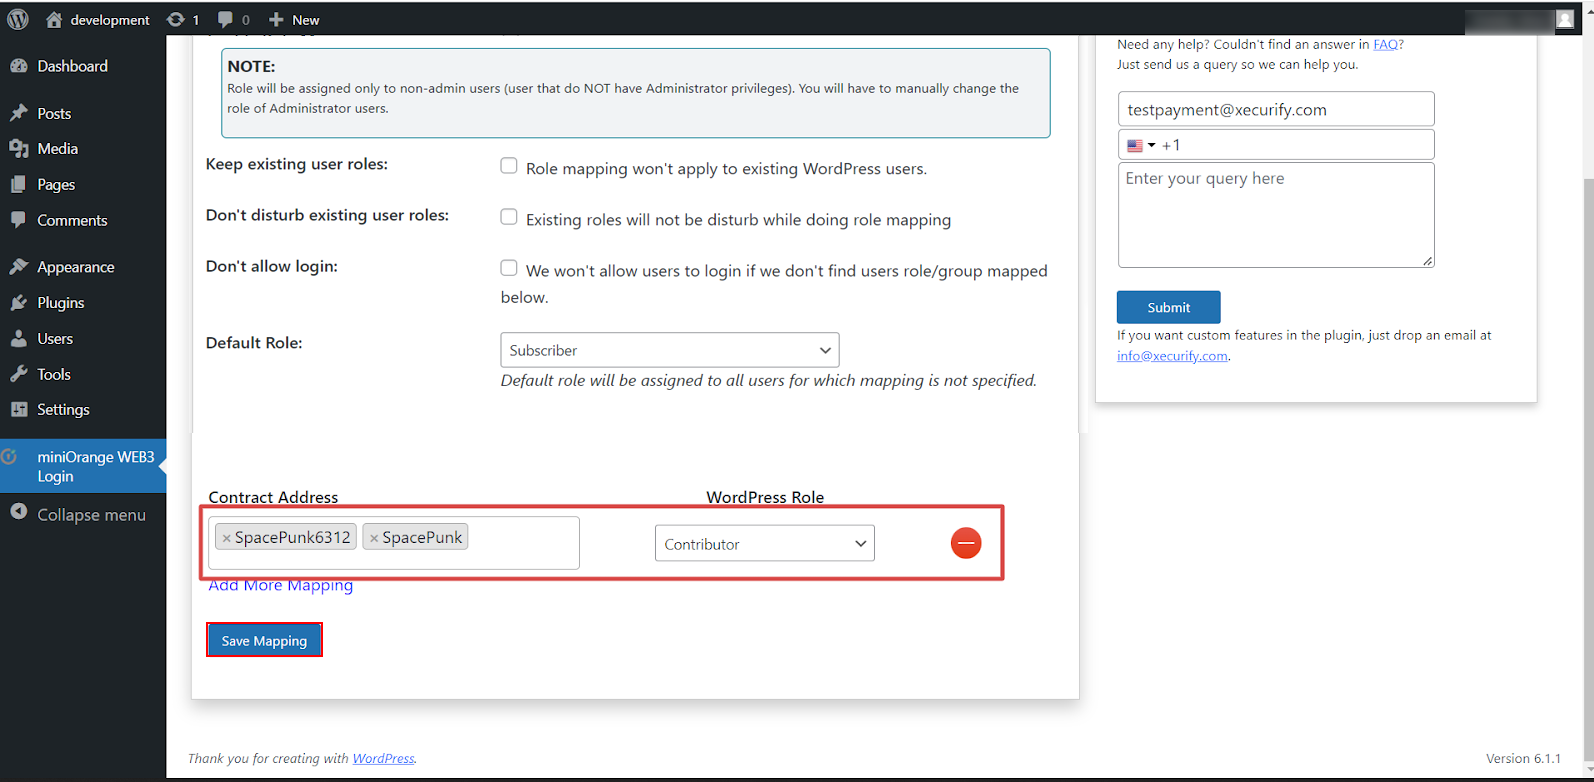Image resolution: width=1594 pixels, height=782 pixels.
Task: Open the FAQ link
Action: coord(1386,44)
